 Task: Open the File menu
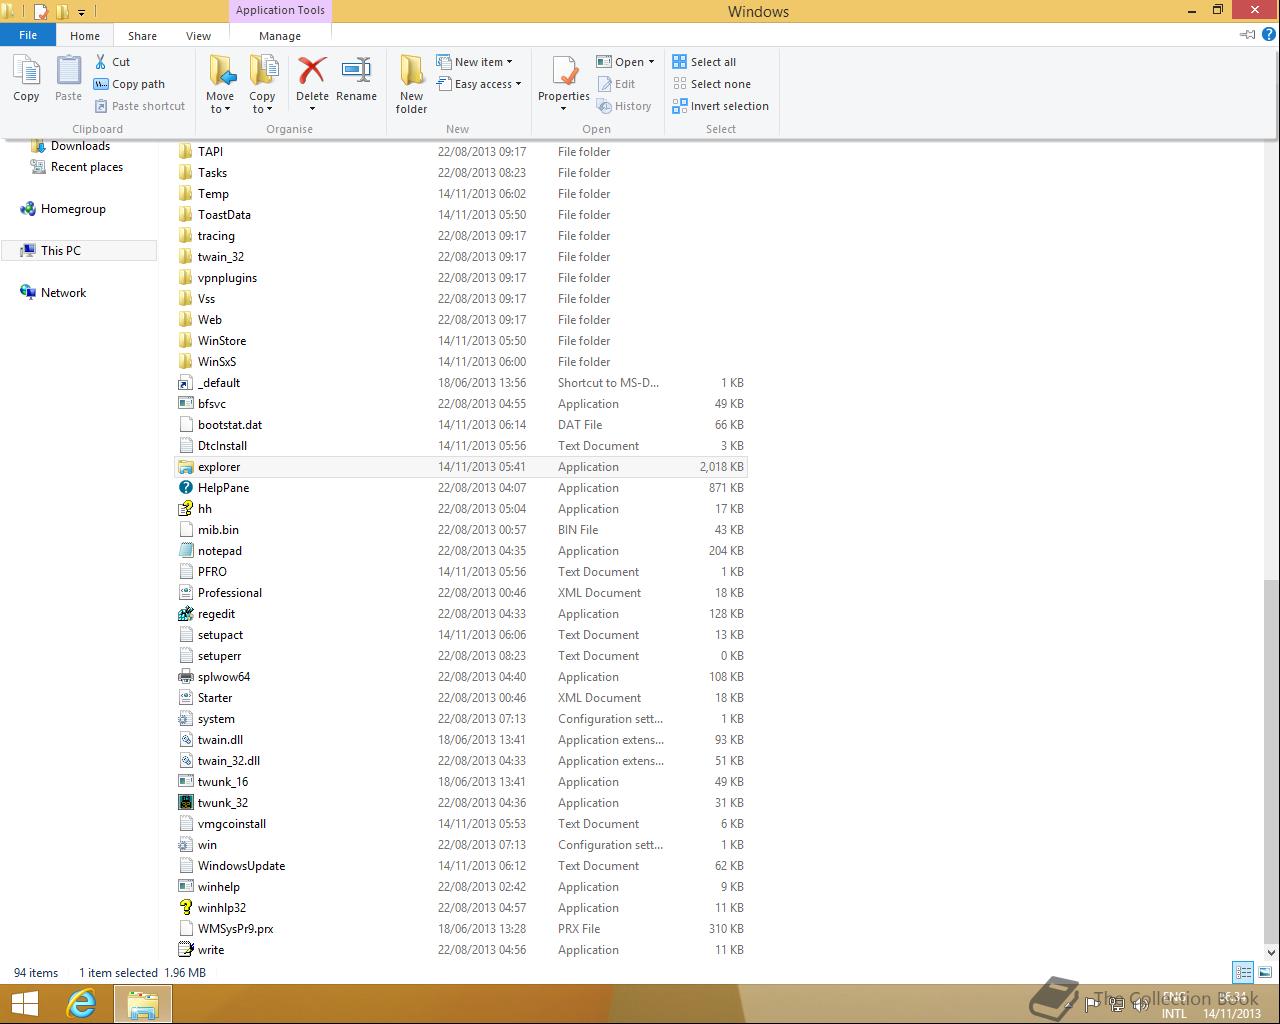click(28, 35)
